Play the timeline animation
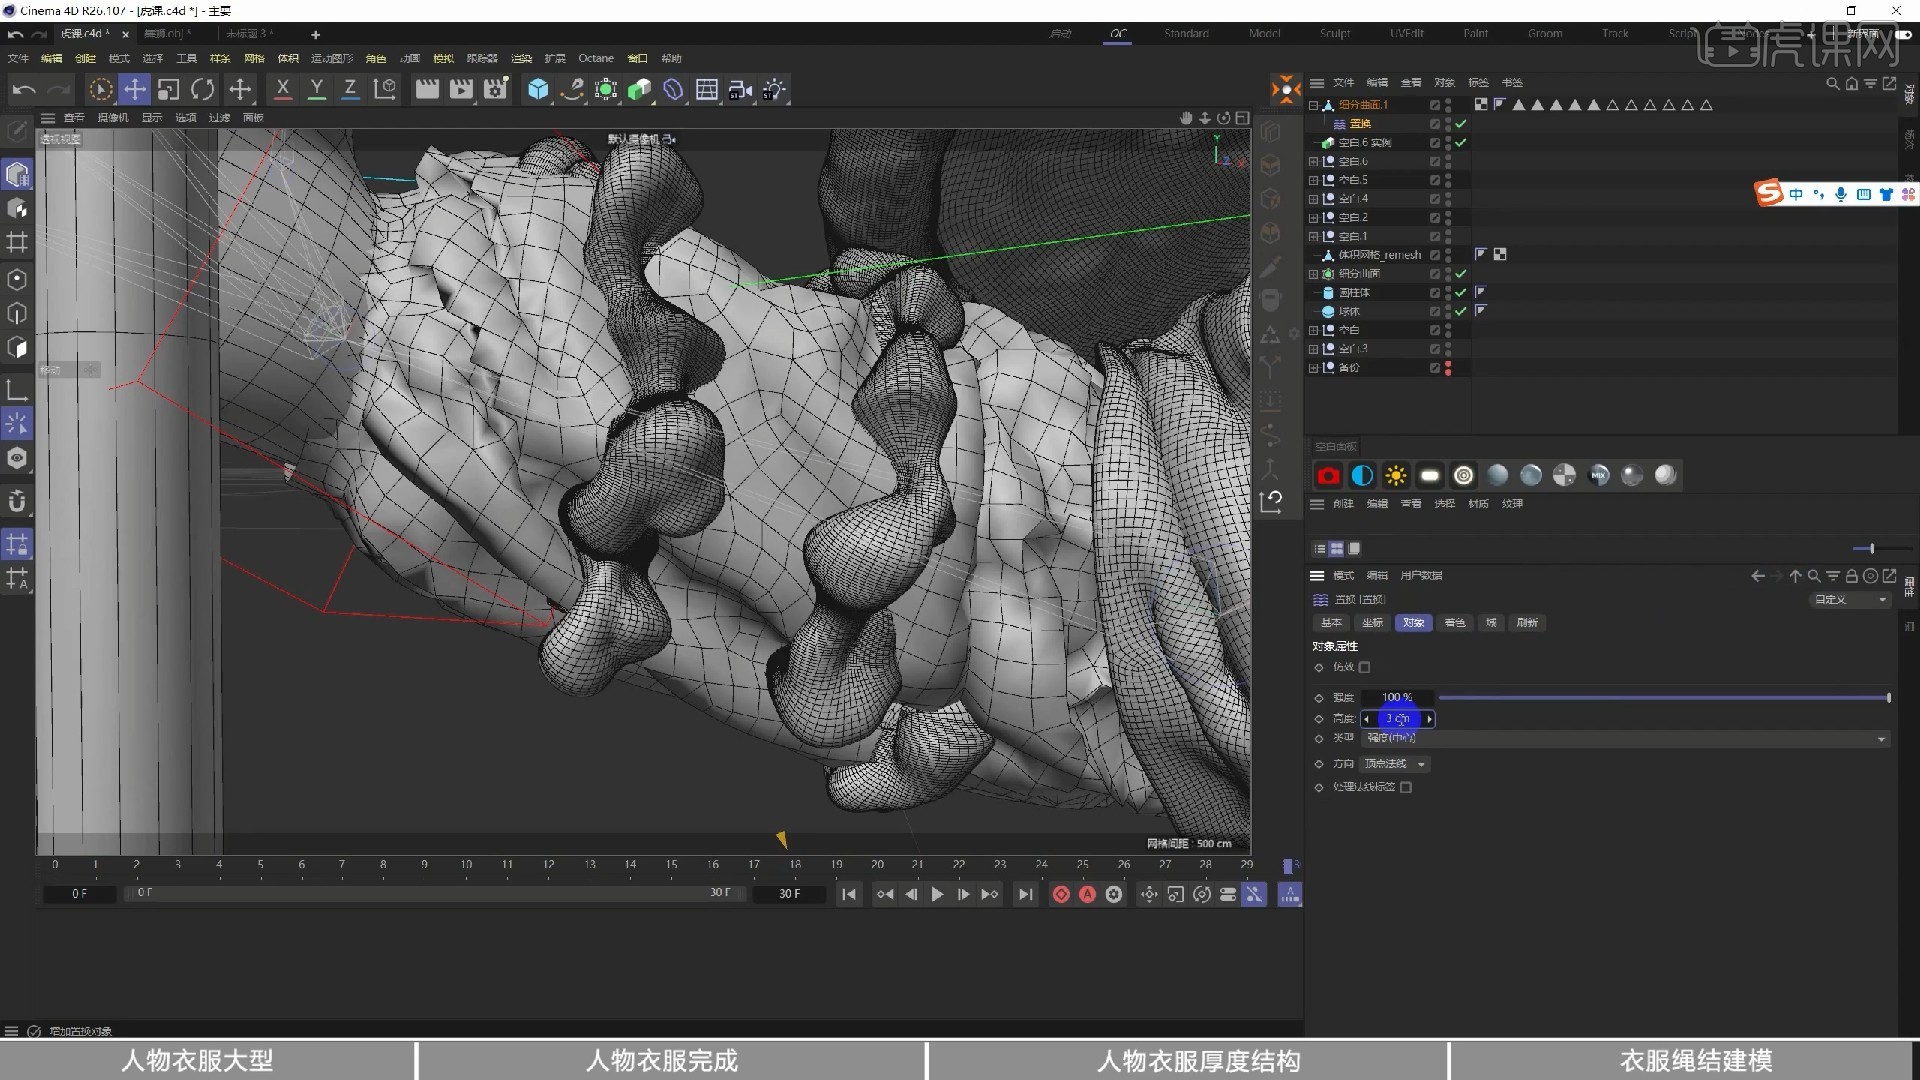This screenshot has width=1920, height=1080. pyautogui.click(x=937, y=894)
